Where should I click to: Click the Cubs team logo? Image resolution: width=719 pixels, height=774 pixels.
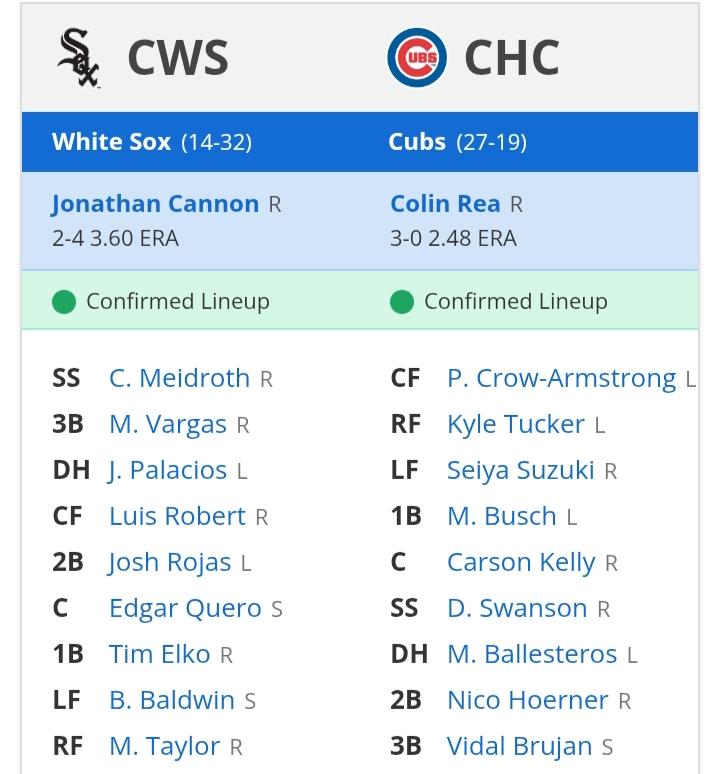pos(417,58)
